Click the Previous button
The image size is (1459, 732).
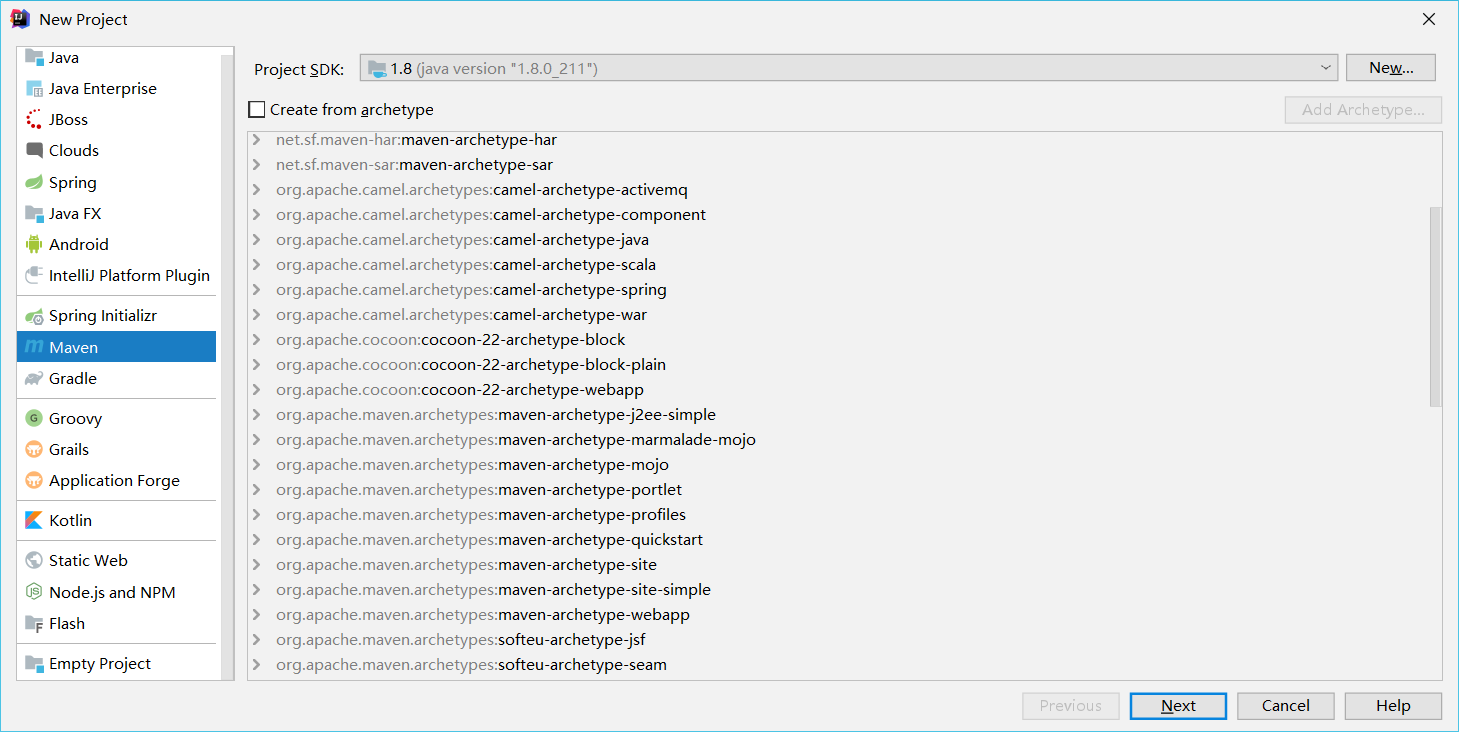[x=1070, y=706]
